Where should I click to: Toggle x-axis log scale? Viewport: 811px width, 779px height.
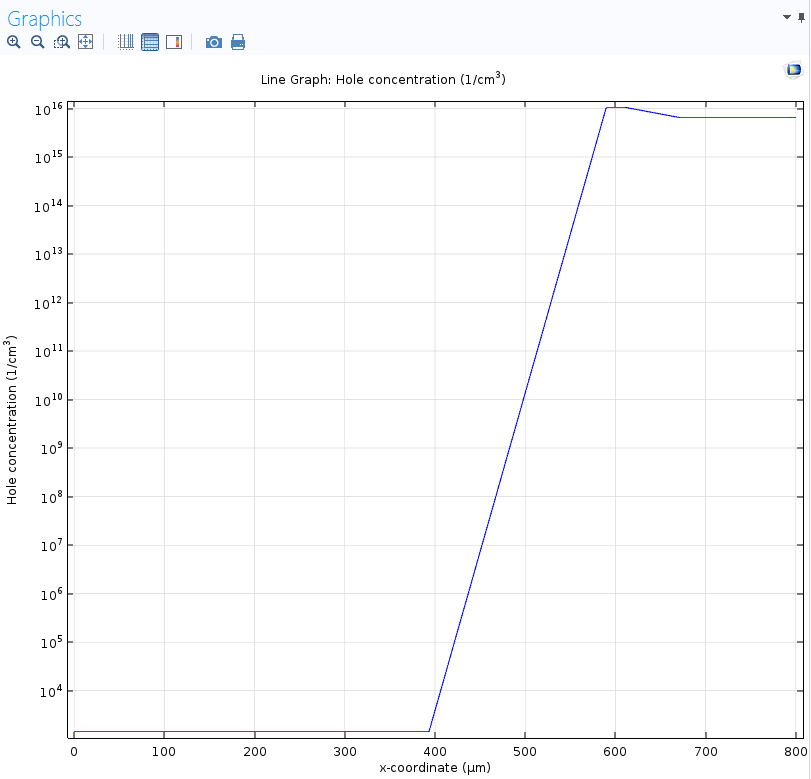pyautogui.click(x=126, y=42)
